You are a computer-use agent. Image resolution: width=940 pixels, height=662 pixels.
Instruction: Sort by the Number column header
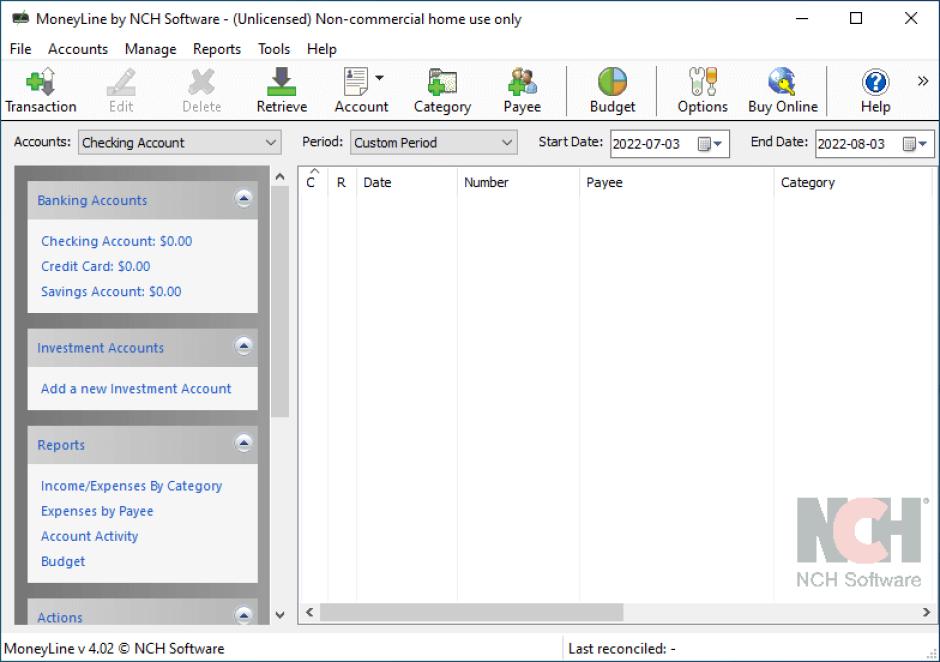coord(518,182)
